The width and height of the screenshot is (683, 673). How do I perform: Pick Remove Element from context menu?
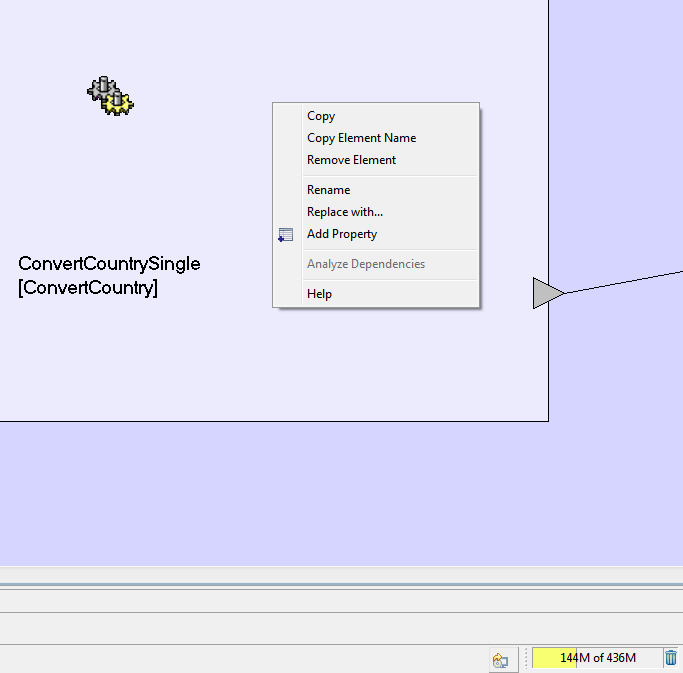[351, 160]
